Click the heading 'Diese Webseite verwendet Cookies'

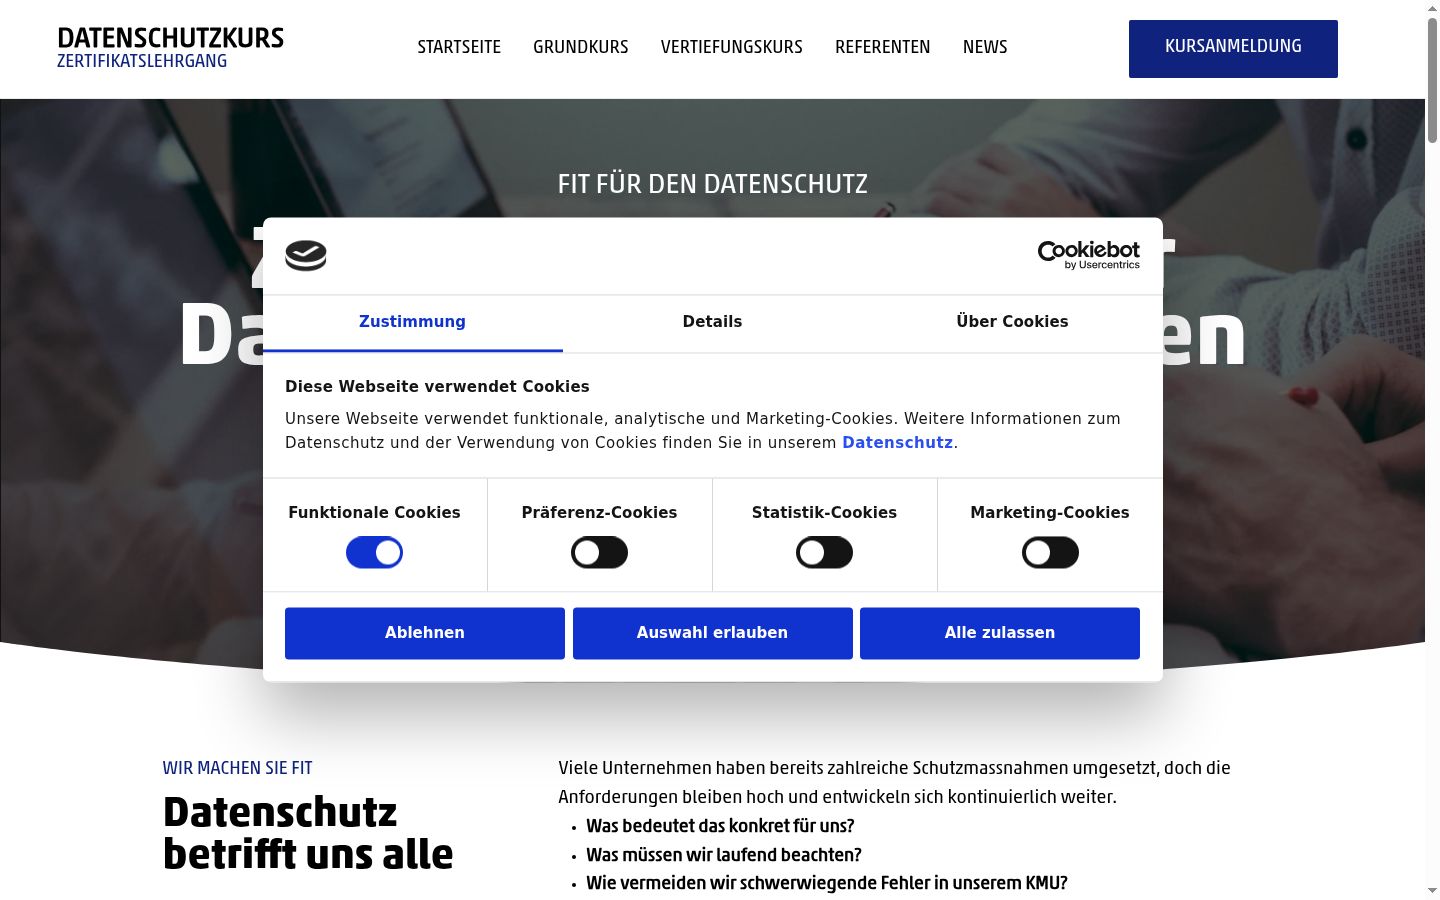[x=437, y=387]
